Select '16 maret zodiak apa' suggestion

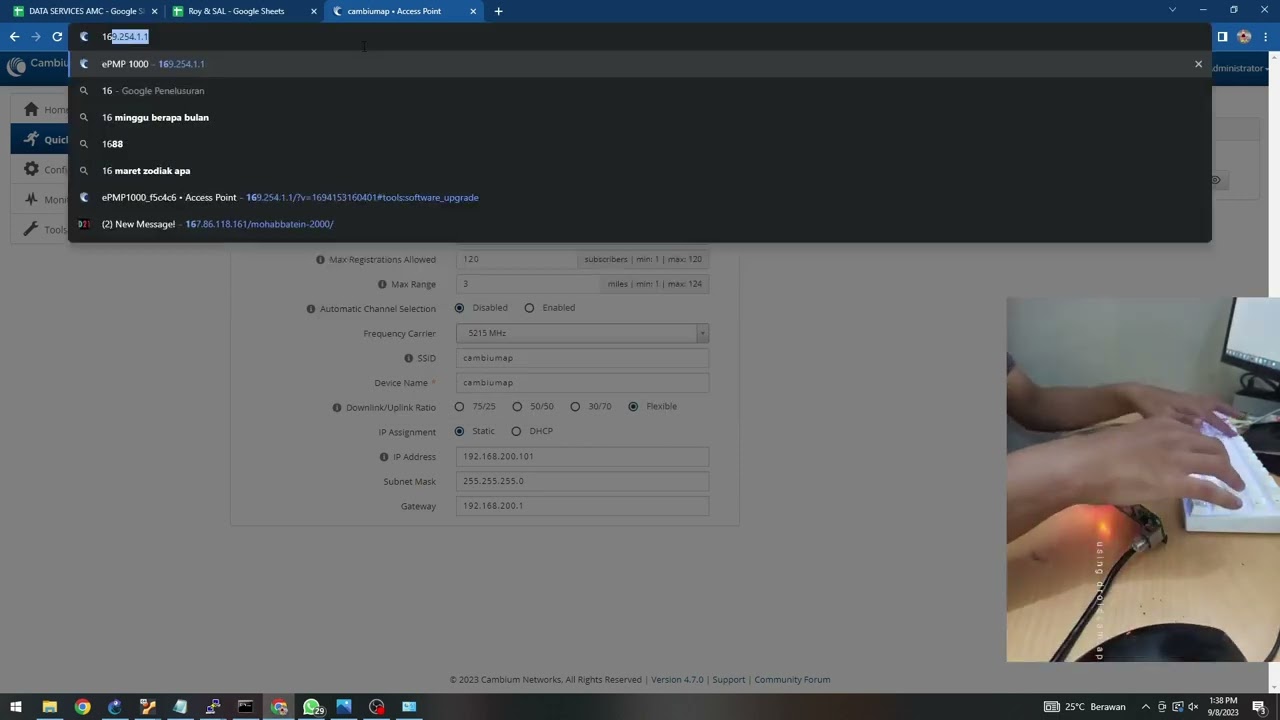[x=640, y=171]
